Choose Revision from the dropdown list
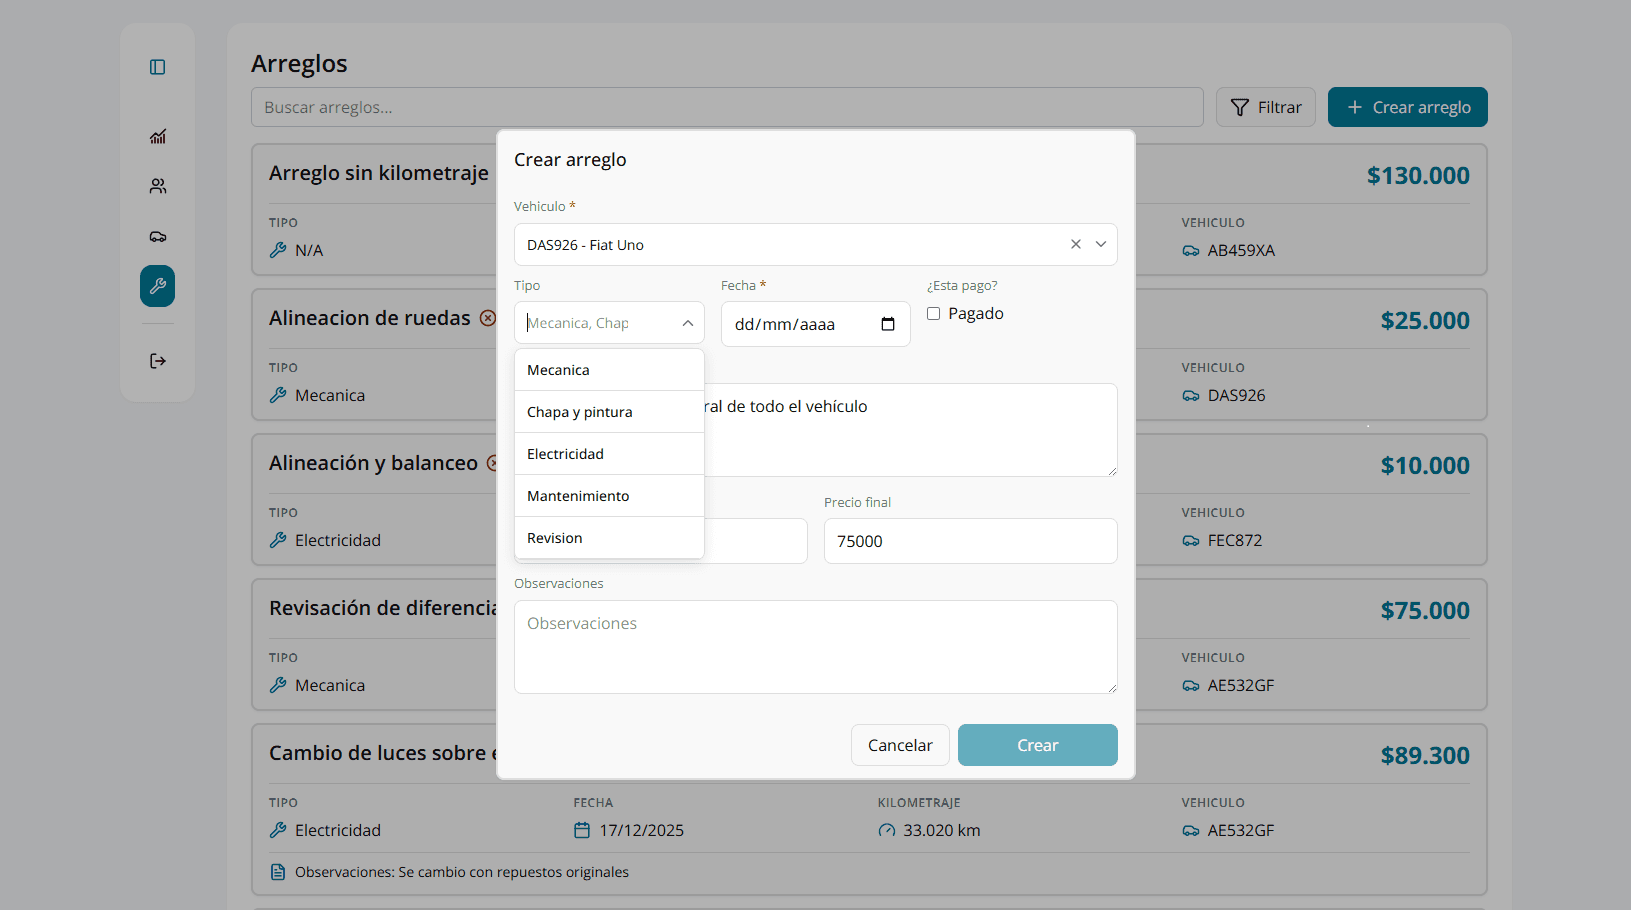 click(609, 538)
